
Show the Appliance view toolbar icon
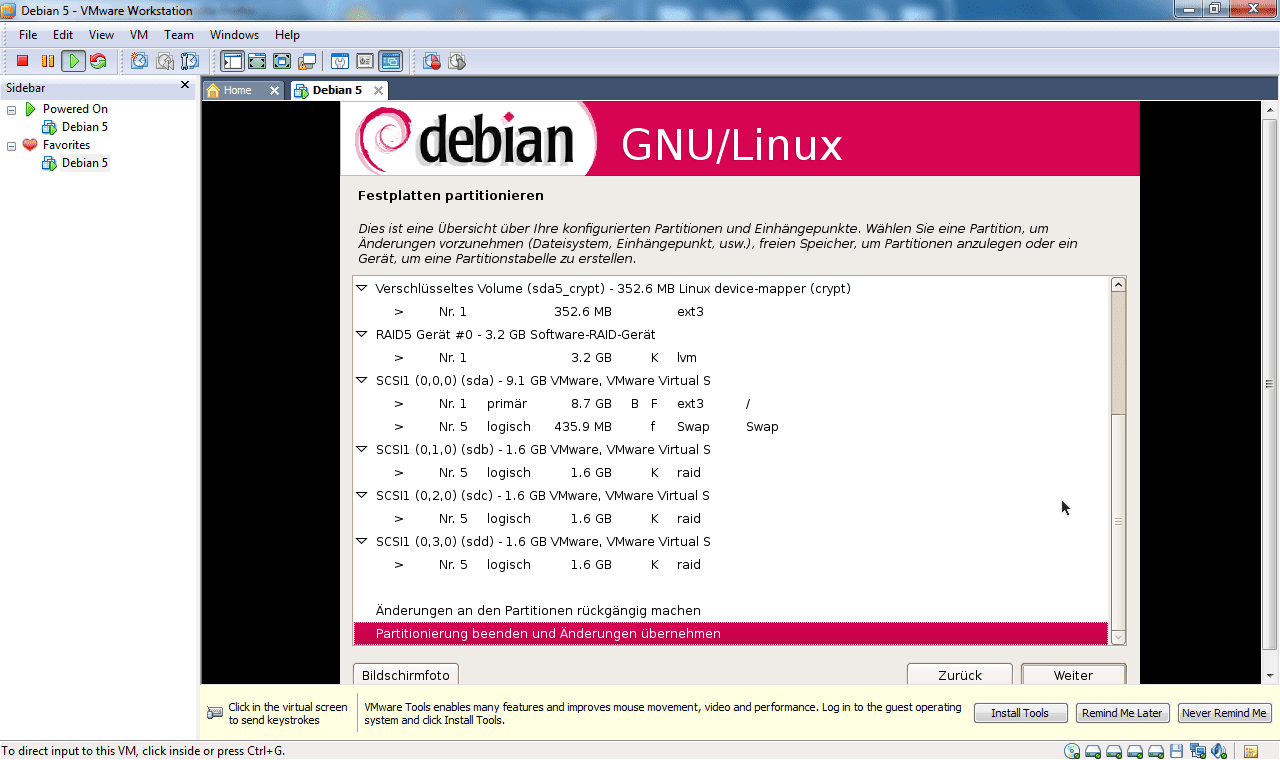[365, 61]
